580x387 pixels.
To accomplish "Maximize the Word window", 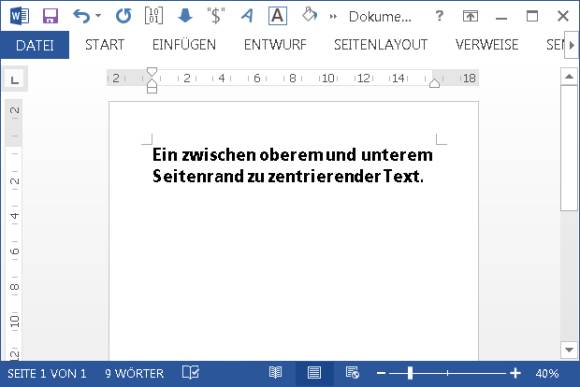I will point(532,16).
